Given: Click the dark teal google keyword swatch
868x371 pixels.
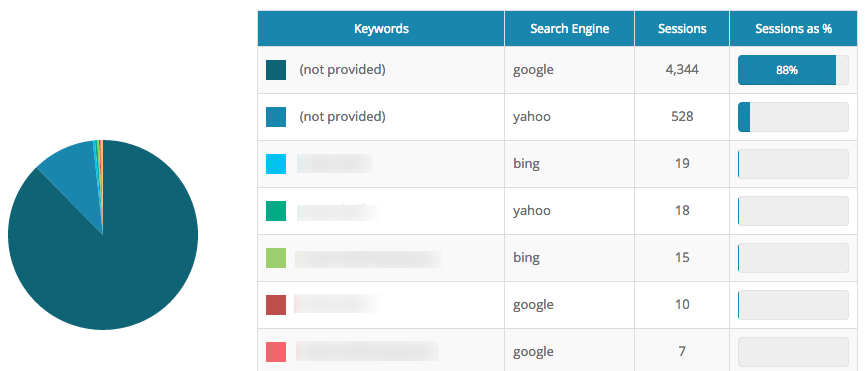Looking at the screenshot, I should (276, 70).
